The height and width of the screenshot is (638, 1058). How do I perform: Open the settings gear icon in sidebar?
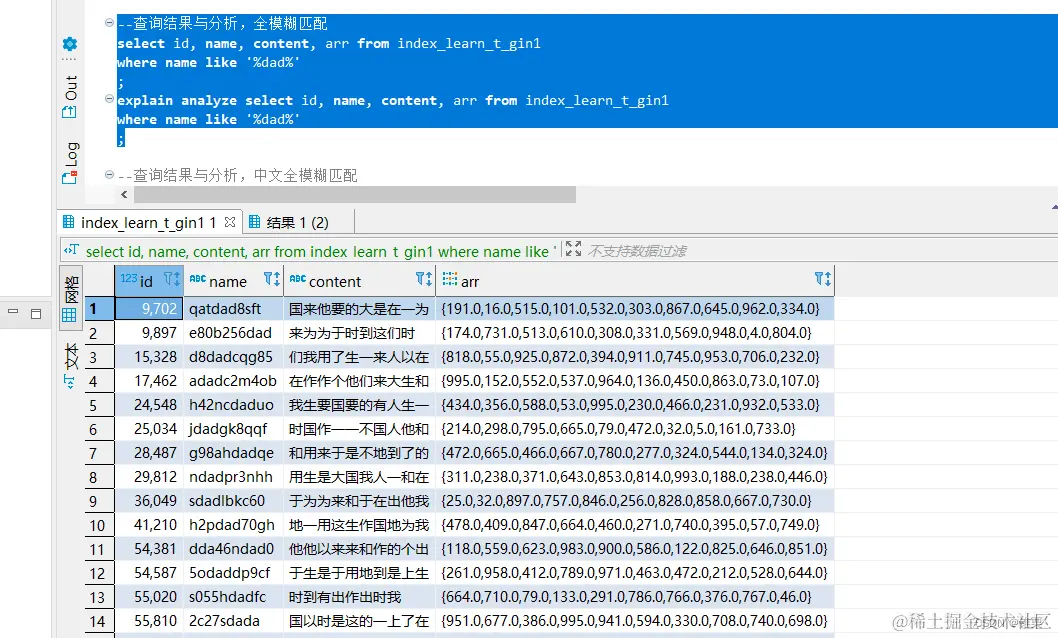coord(69,44)
